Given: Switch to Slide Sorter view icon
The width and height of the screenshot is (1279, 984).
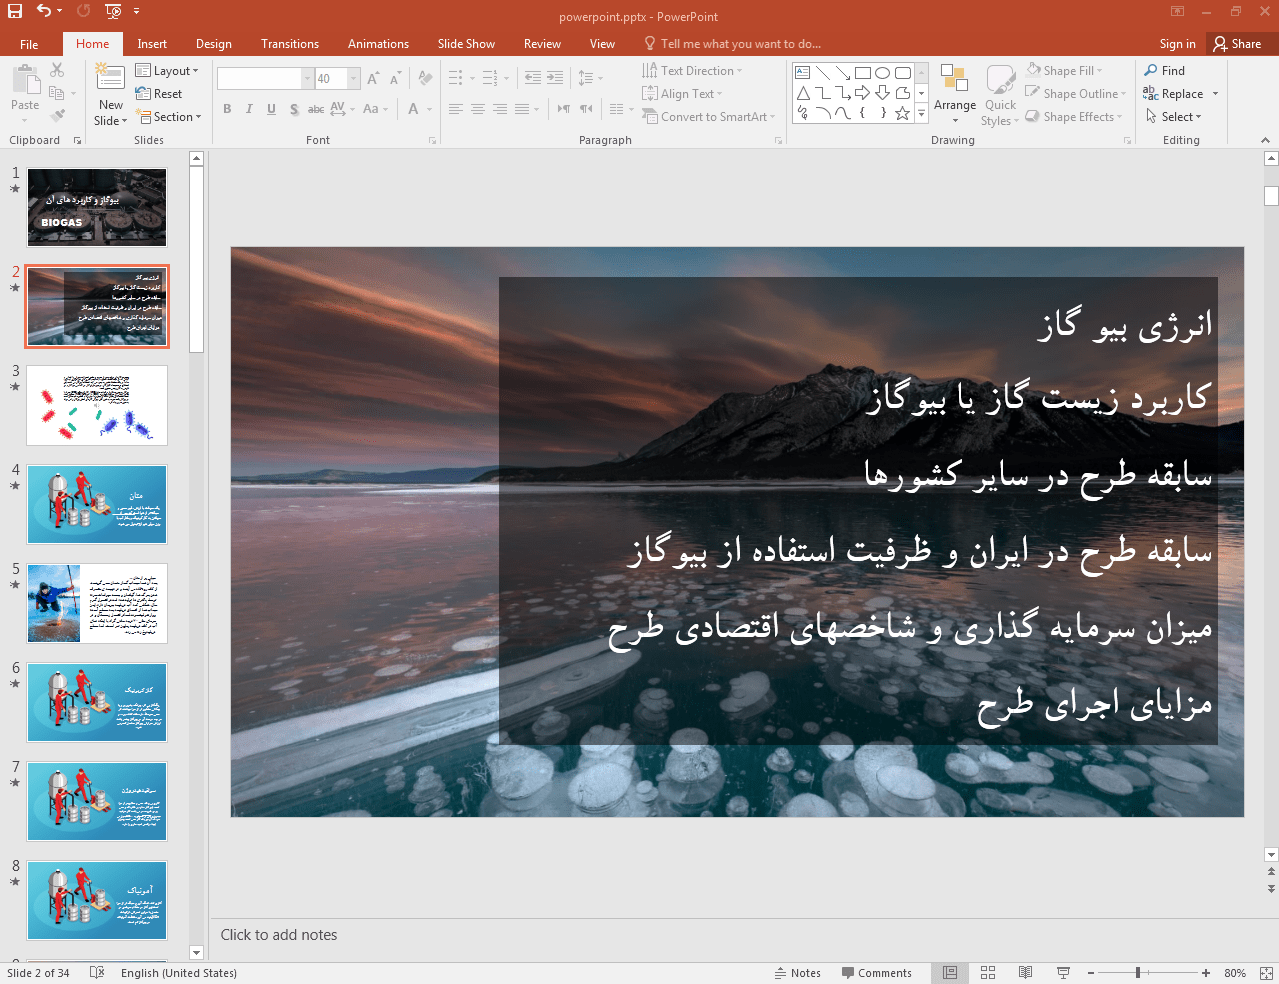Looking at the screenshot, I should (988, 973).
